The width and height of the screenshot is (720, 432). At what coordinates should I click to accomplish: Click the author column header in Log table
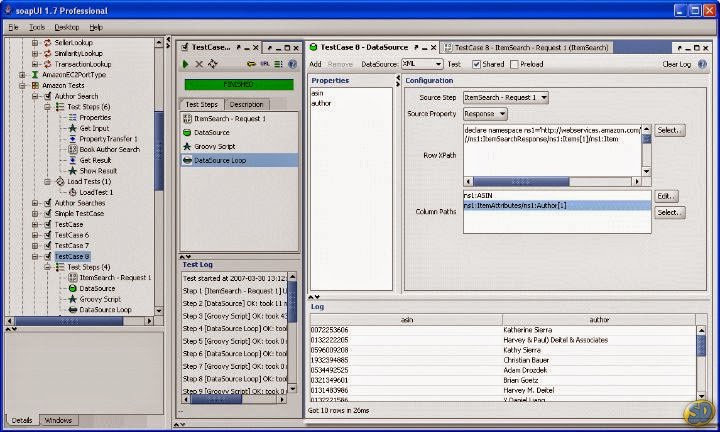coord(599,320)
